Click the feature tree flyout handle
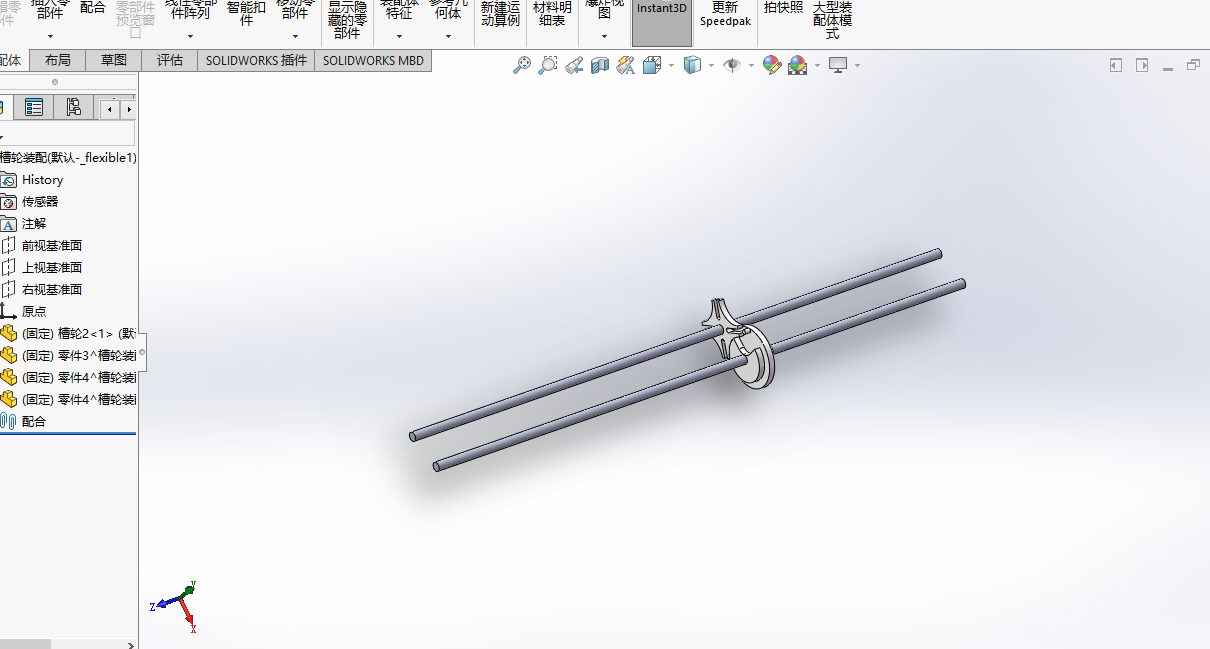This screenshot has height=649, width=1210. [142, 352]
